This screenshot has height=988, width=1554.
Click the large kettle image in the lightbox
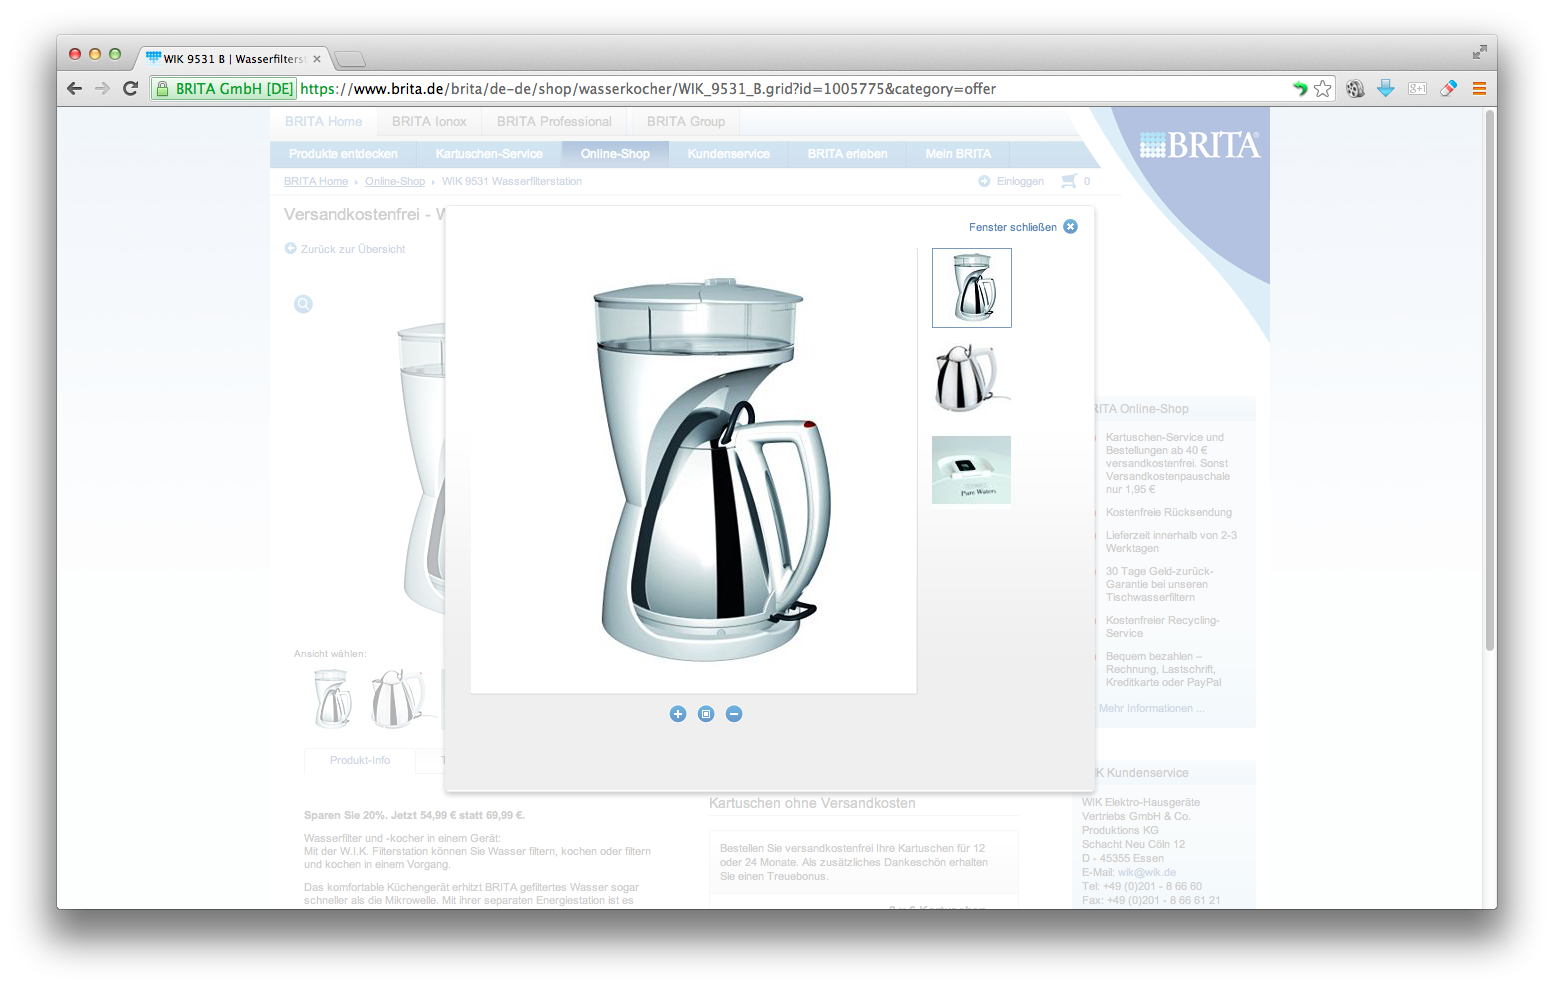[x=694, y=470]
